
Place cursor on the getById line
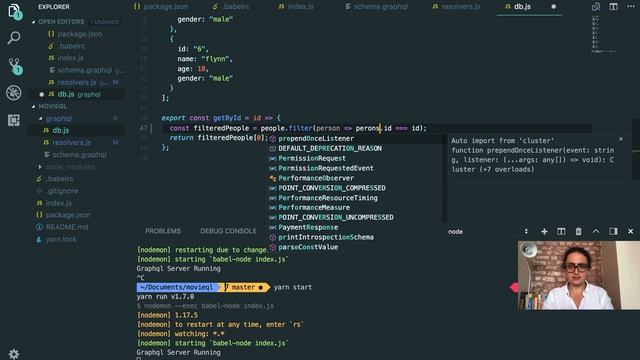pyautogui.click(x=221, y=118)
